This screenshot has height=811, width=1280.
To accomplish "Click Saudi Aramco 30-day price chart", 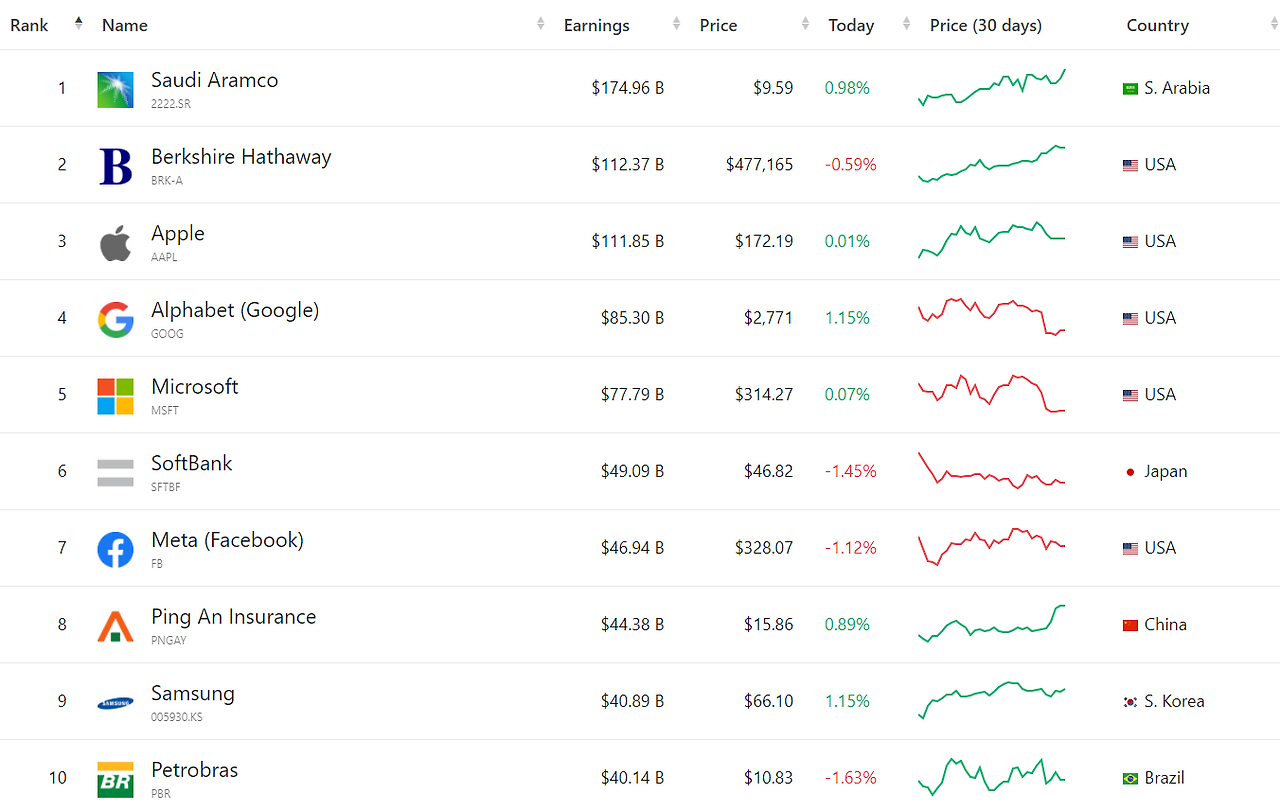I will pos(992,87).
